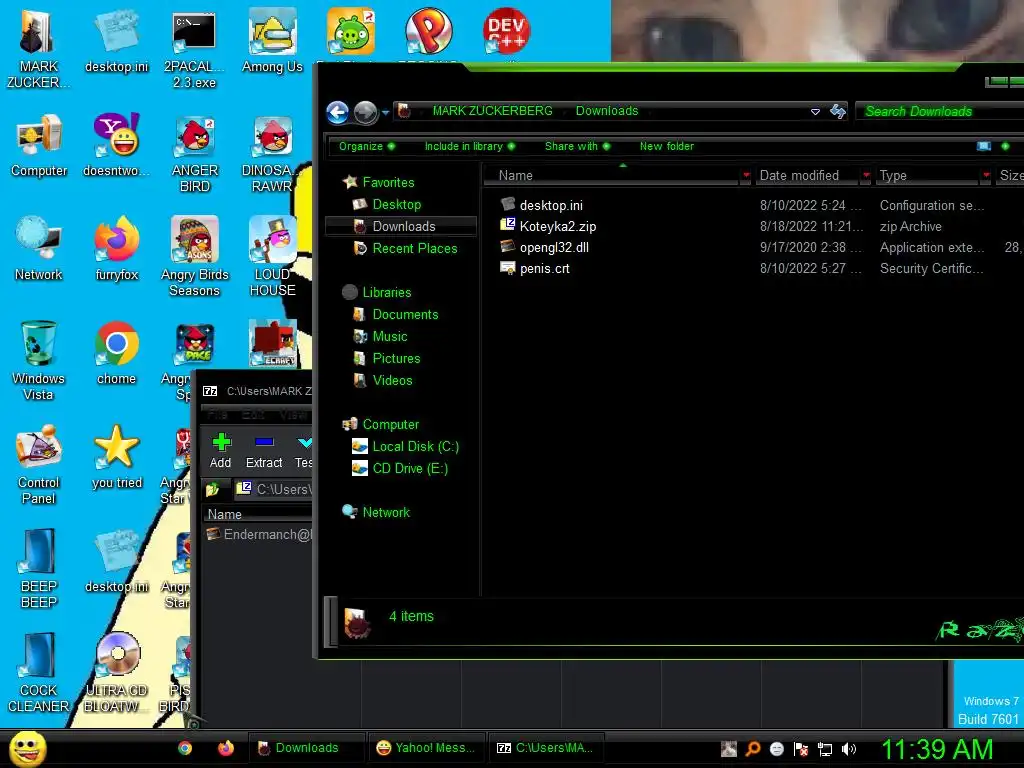Click the network tray icon
Screen dimensions: 1024x768
click(825, 749)
